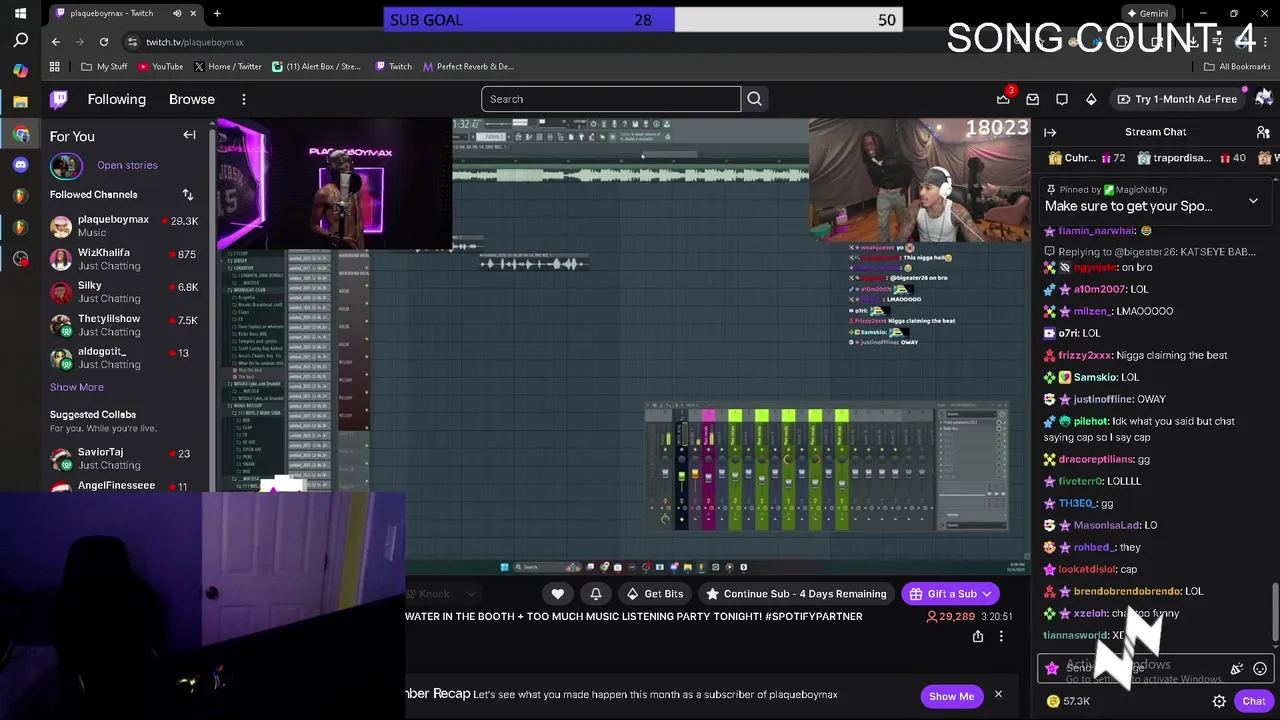Click the Chat send button
The width and height of the screenshot is (1280, 720).
(x=1253, y=702)
